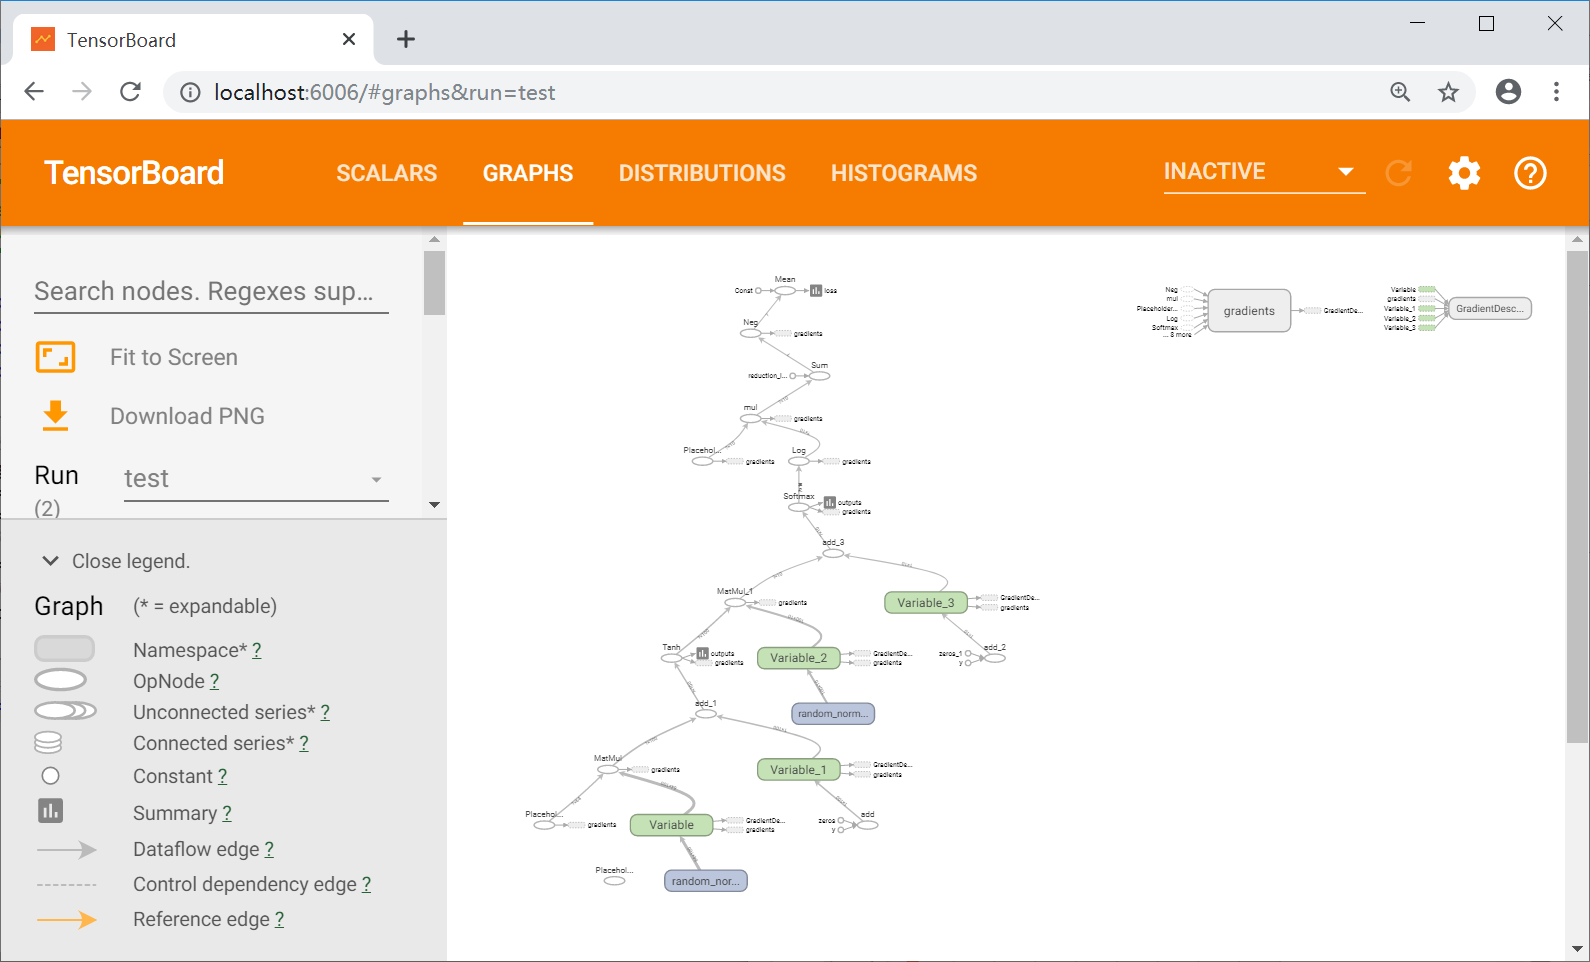The width and height of the screenshot is (1590, 962).
Task: Select the random_nor... node under Variable
Action: (x=706, y=881)
